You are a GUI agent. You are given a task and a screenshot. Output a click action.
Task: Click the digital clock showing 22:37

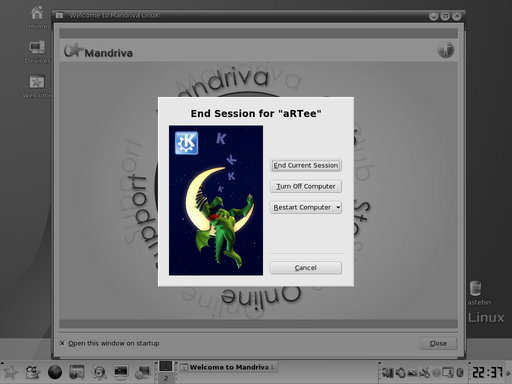(487, 372)
